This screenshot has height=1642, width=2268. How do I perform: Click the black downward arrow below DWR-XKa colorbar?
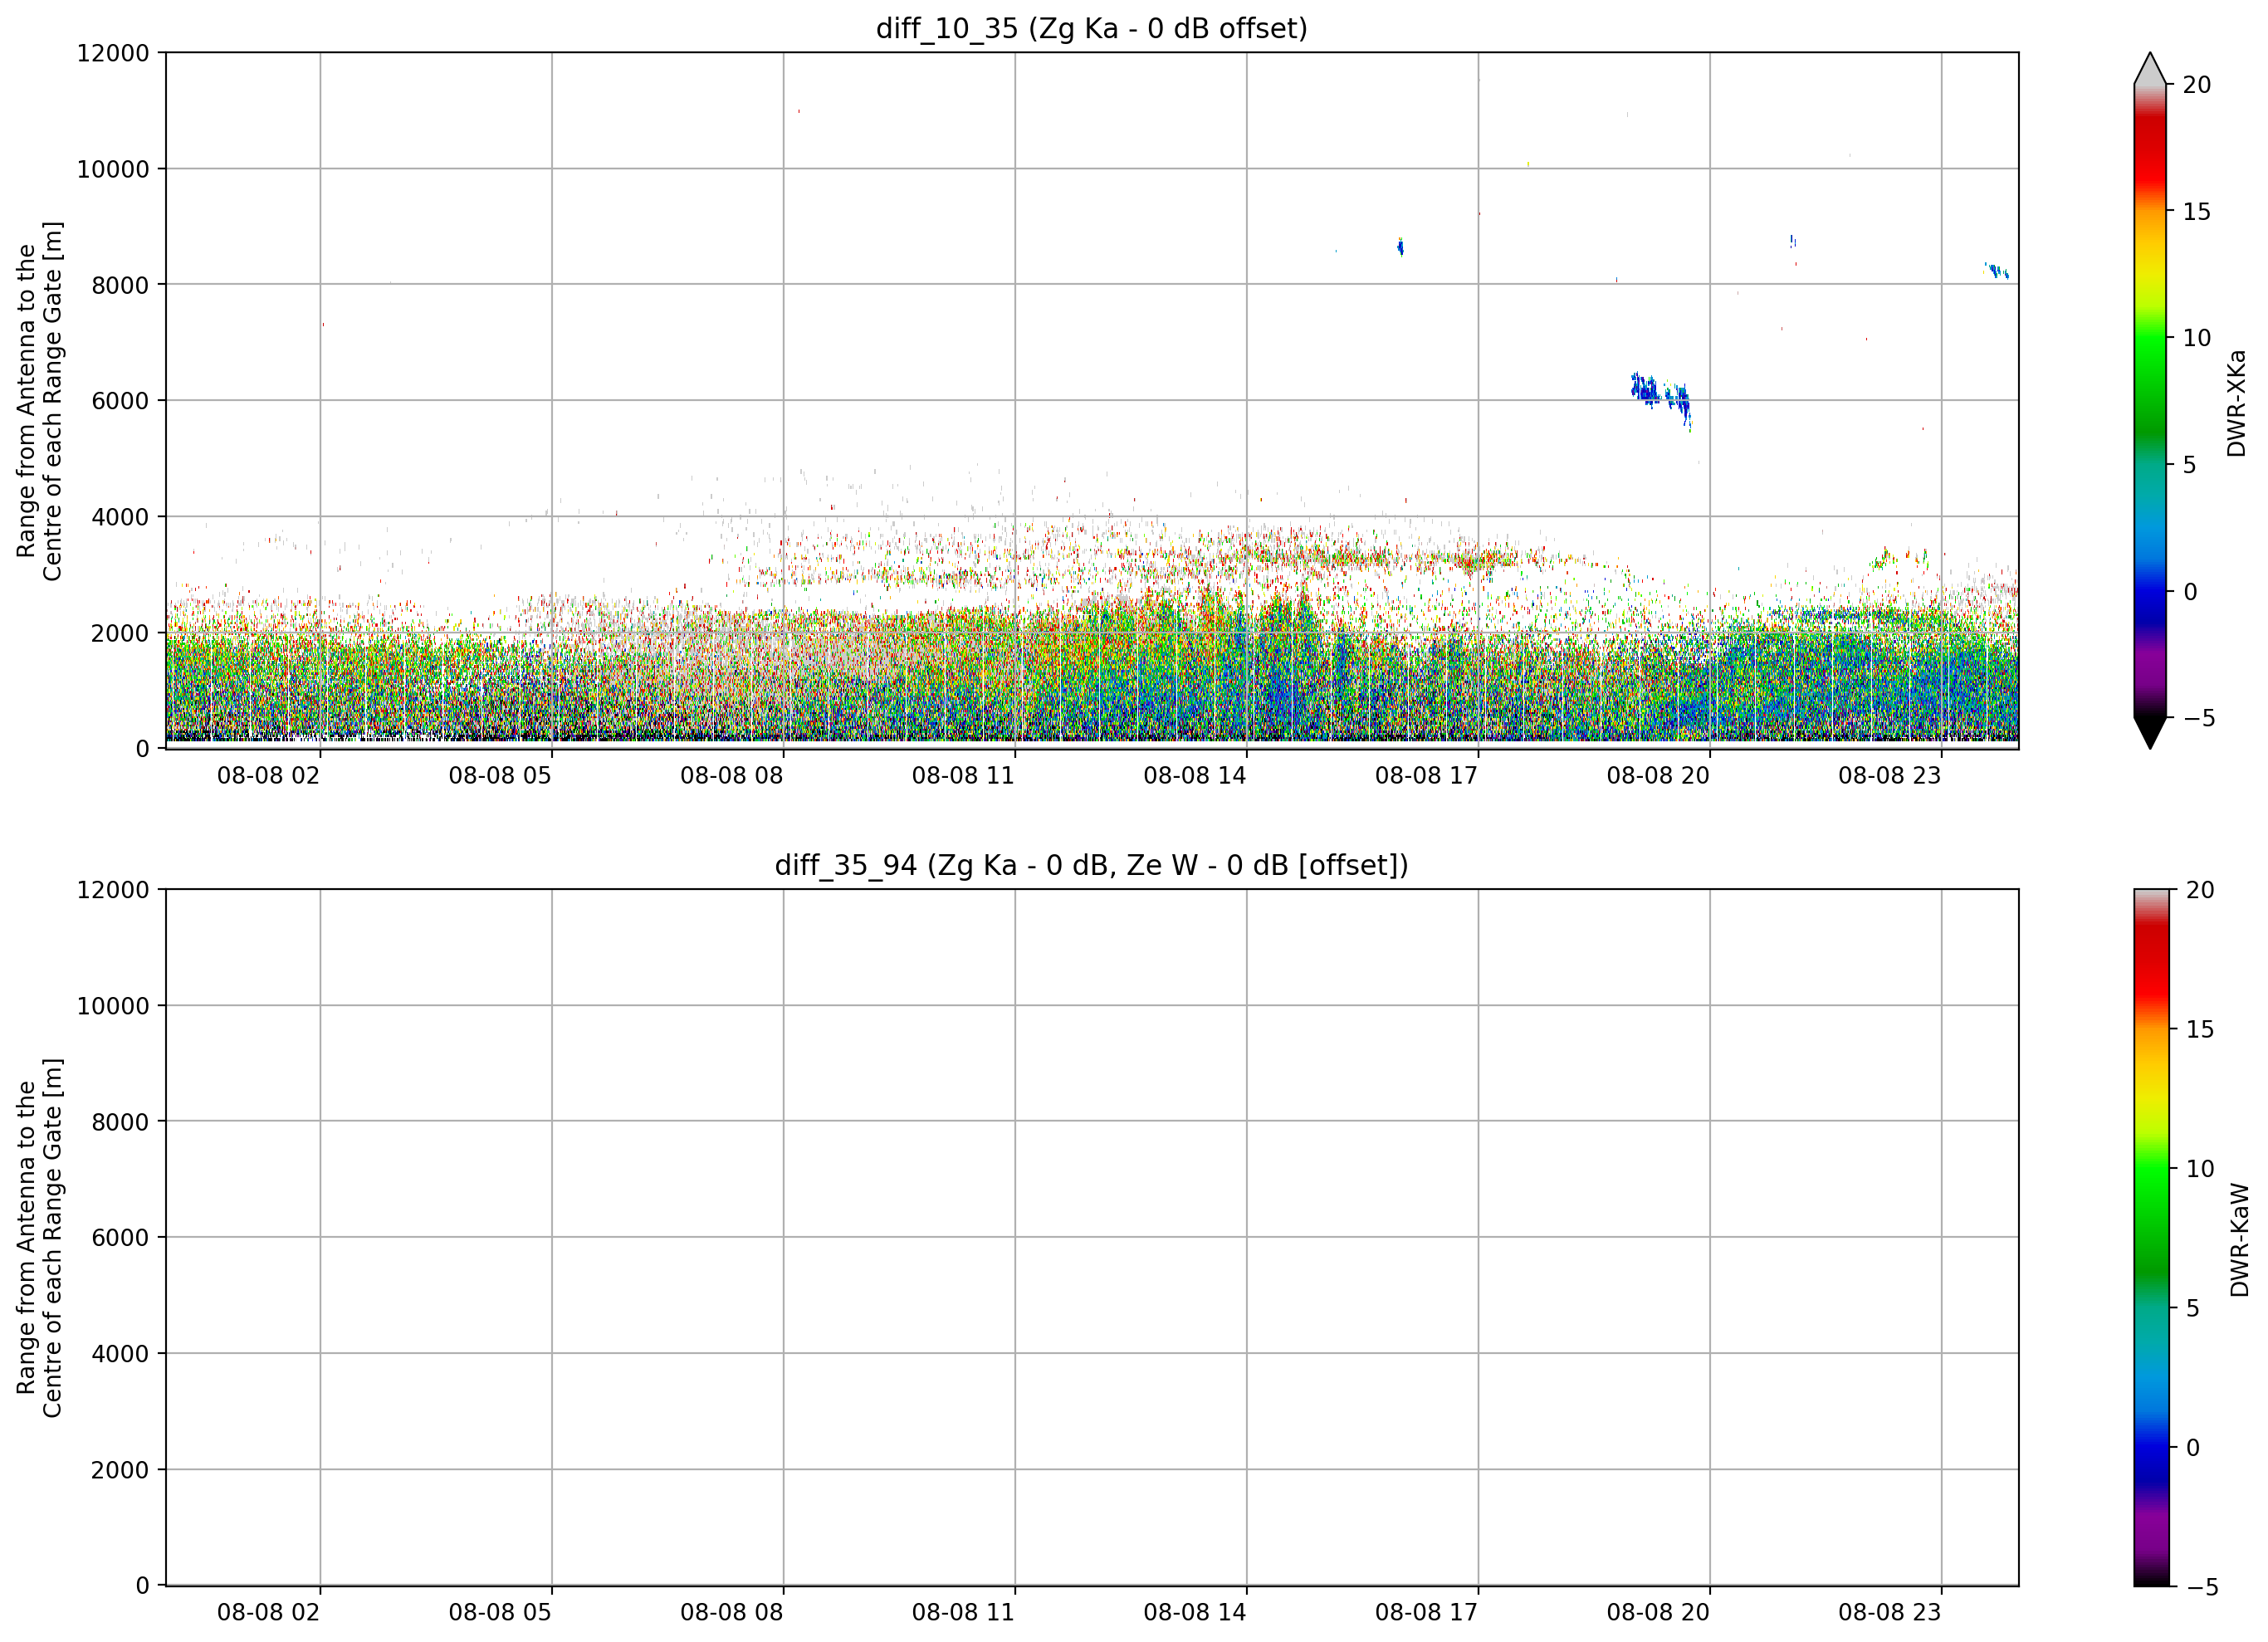[x=2149, y=733]
